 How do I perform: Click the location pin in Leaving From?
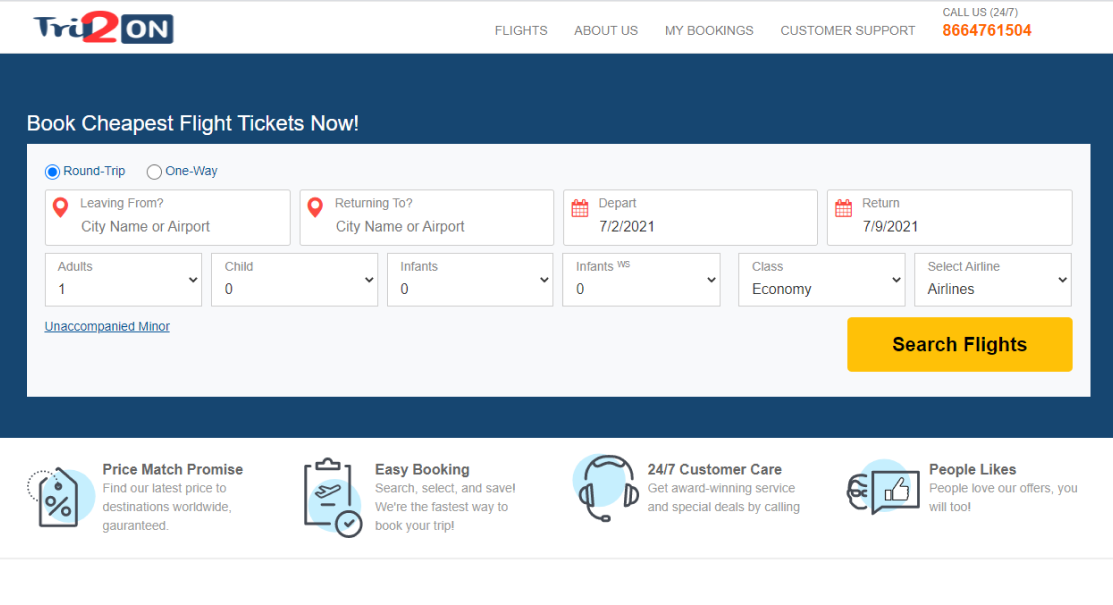[60, 208]
